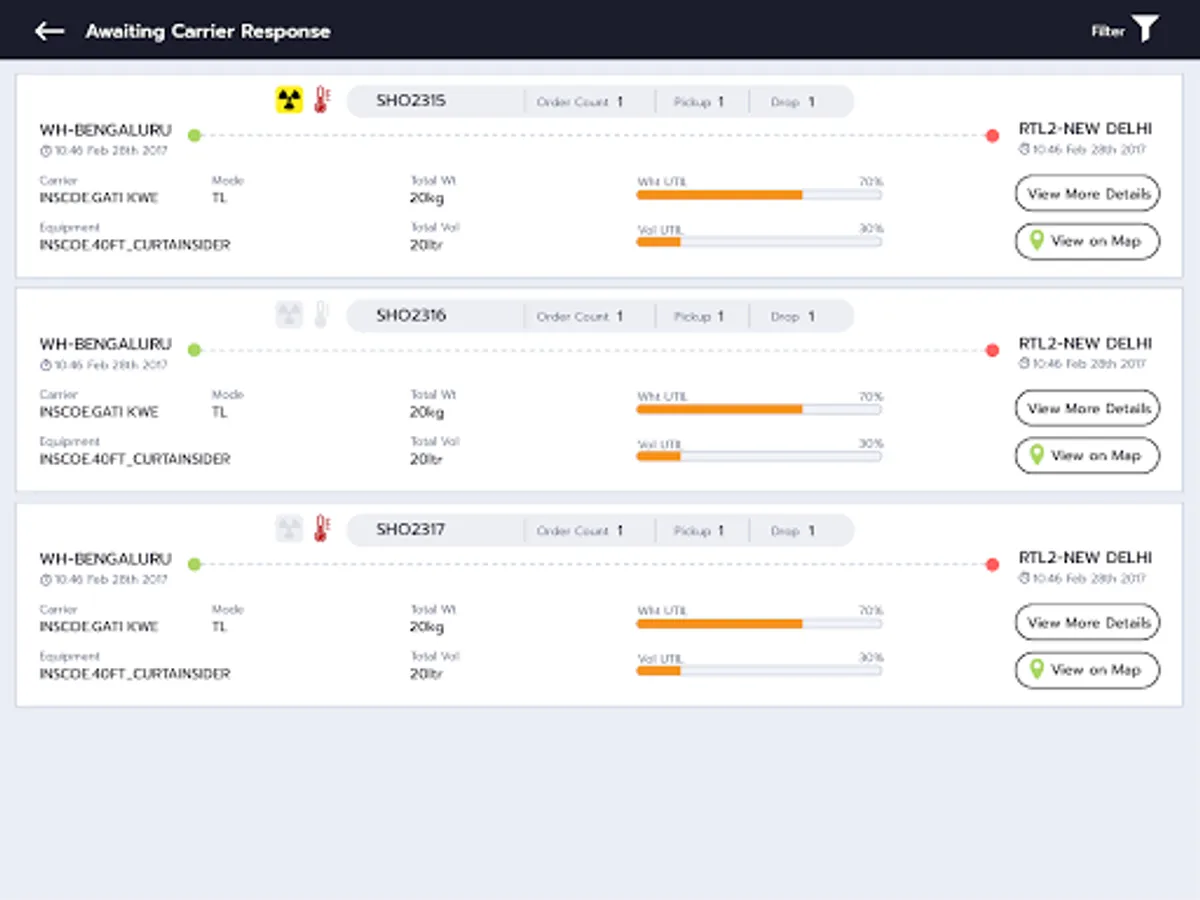This screenshot has width=1200, height=900.
Task: Select red destination dot for SHO2316 route
Action: [x=992, y=350]
